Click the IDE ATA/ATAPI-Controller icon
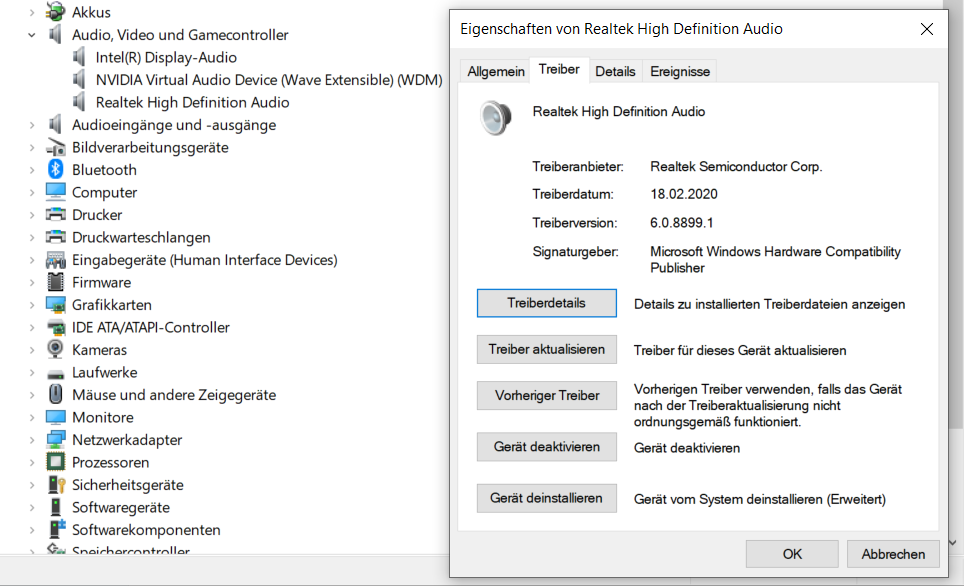Screen dimensions: 964x586 [x=55, y=327]
